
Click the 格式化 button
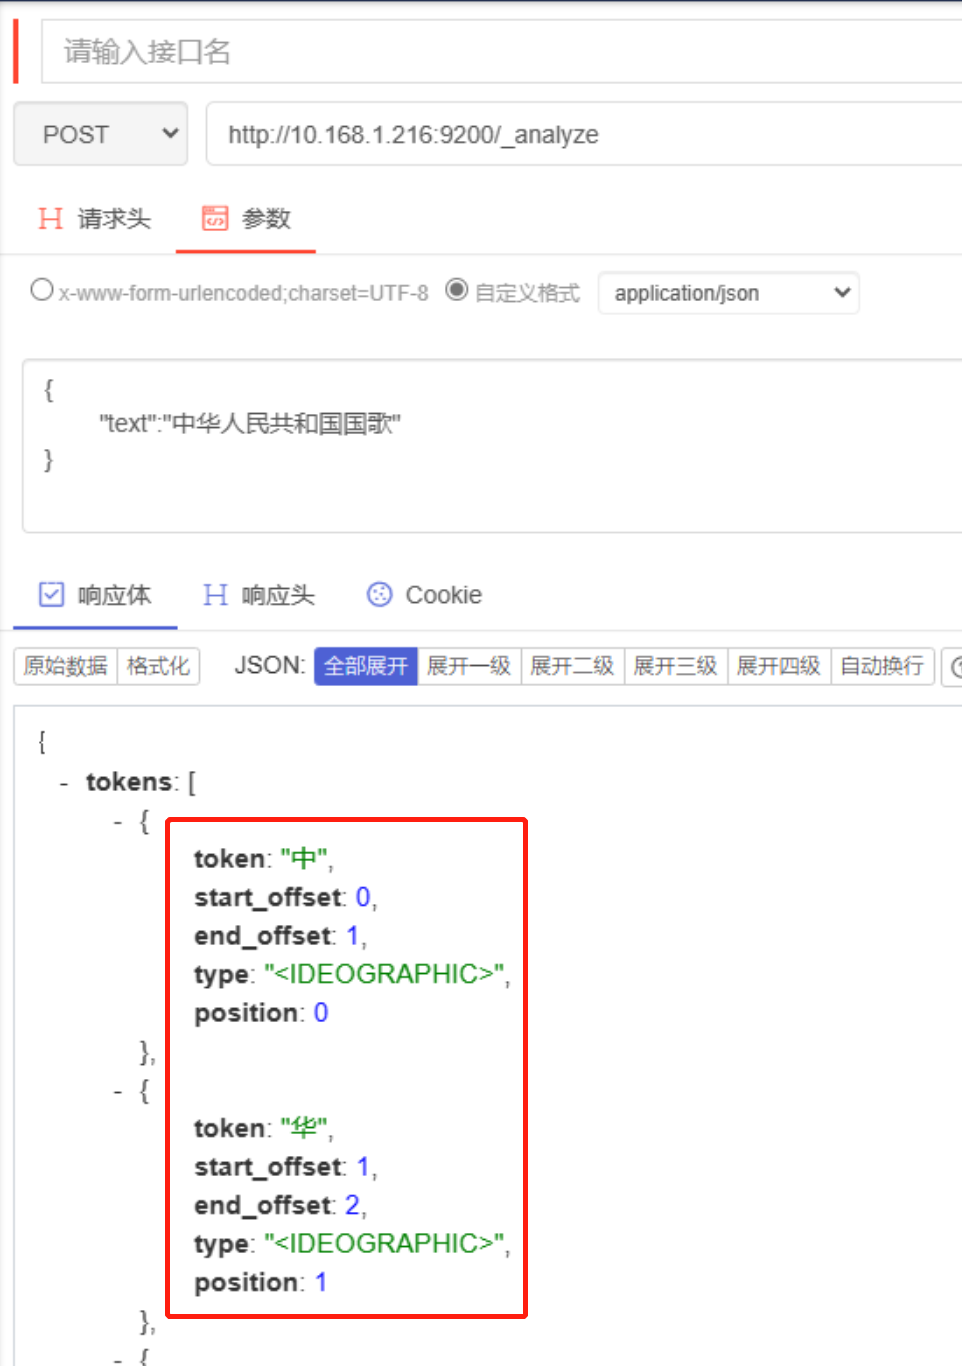158,667
